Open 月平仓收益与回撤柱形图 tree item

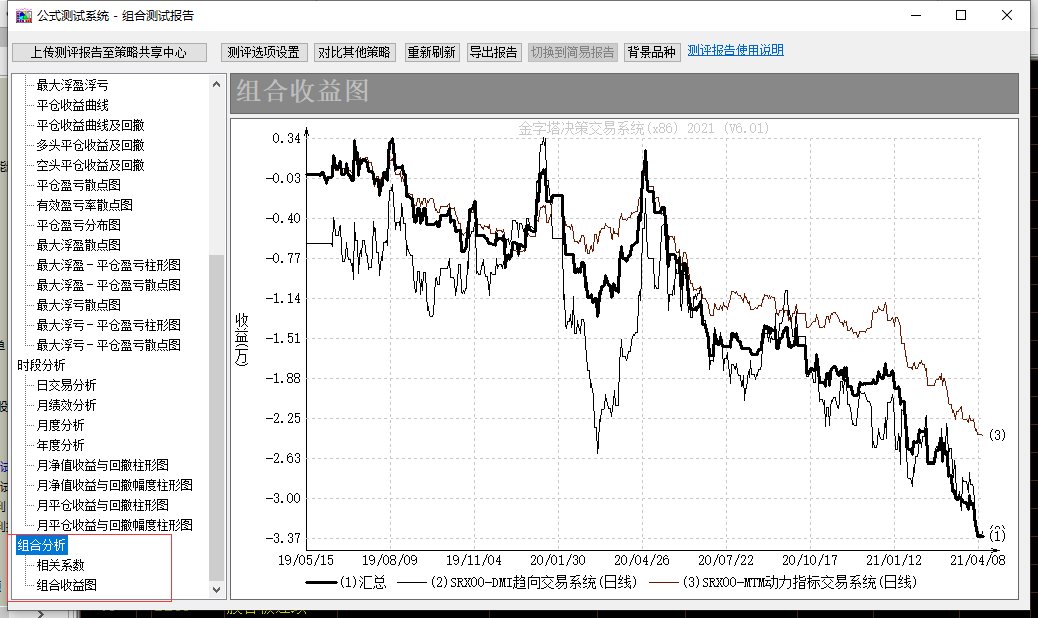(103, 505)
